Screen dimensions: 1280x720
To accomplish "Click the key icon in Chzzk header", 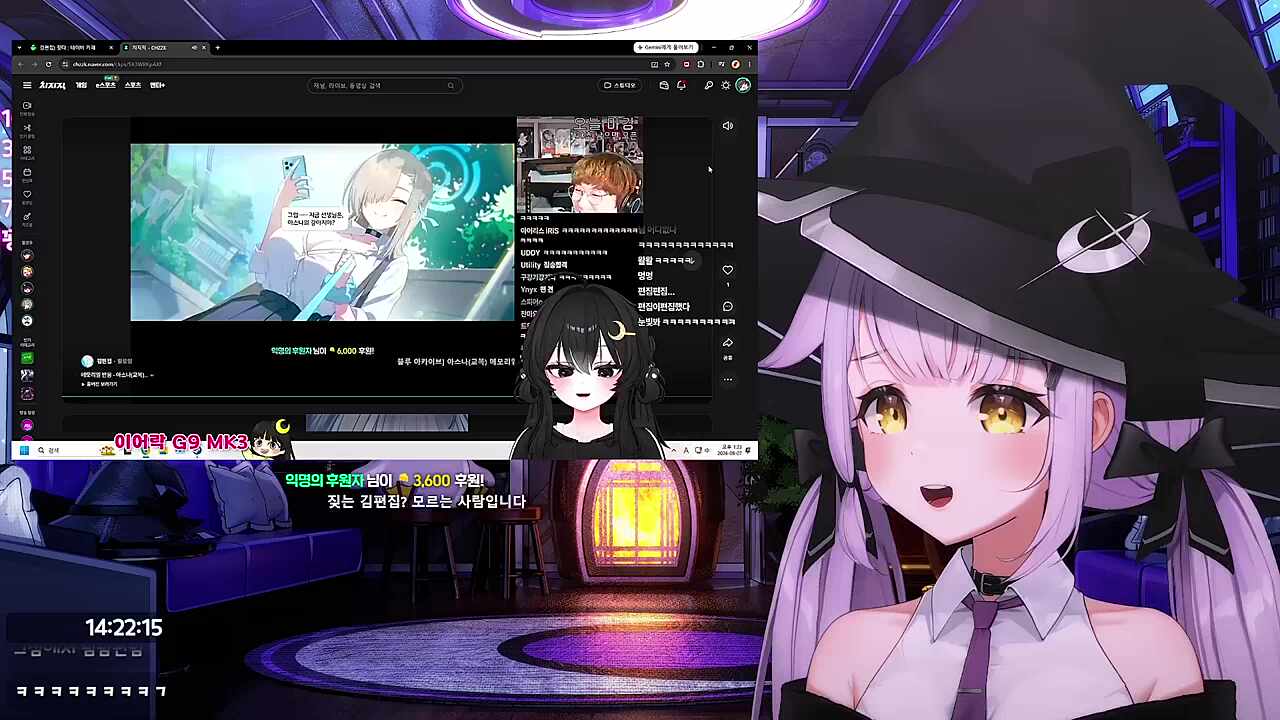I will tap(709, 85).
